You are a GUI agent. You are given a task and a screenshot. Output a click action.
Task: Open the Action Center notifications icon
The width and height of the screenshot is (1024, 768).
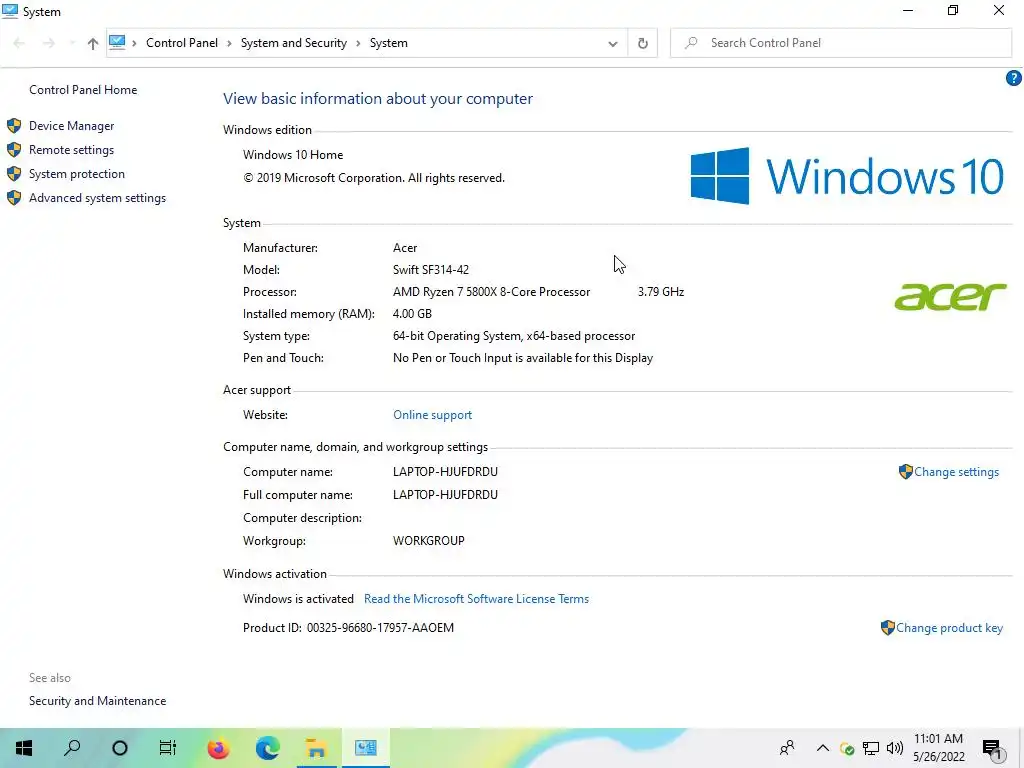pos(992,748)
